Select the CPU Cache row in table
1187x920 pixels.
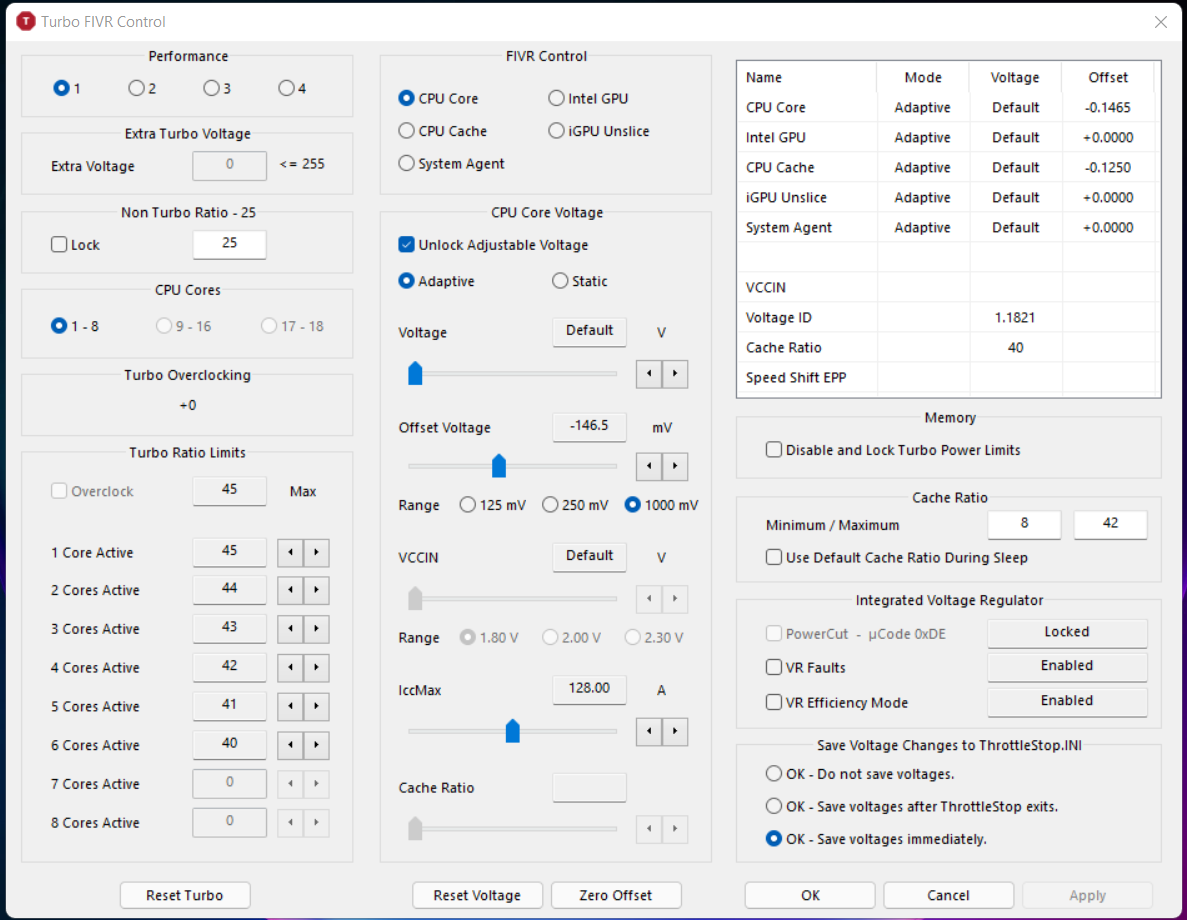click(x=948, y=167)
